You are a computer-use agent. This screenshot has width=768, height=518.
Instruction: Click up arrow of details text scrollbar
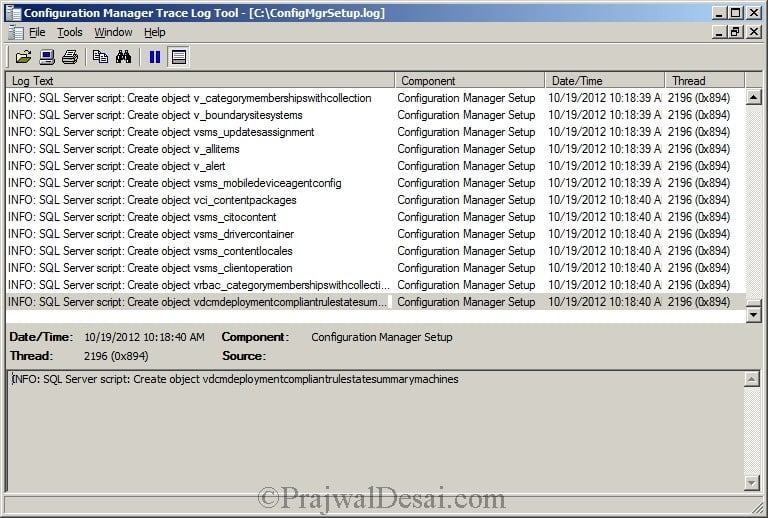tap(752, 378)
